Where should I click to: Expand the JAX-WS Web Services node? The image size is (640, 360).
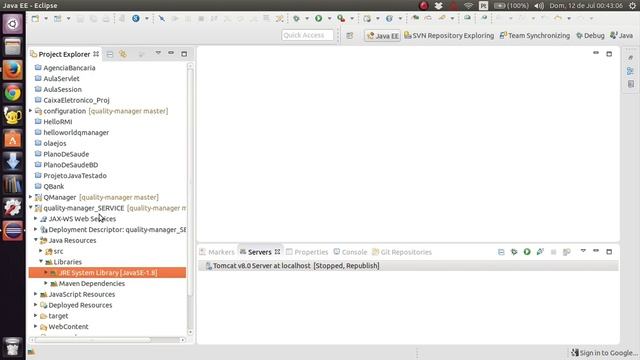[x=36, y=219]
